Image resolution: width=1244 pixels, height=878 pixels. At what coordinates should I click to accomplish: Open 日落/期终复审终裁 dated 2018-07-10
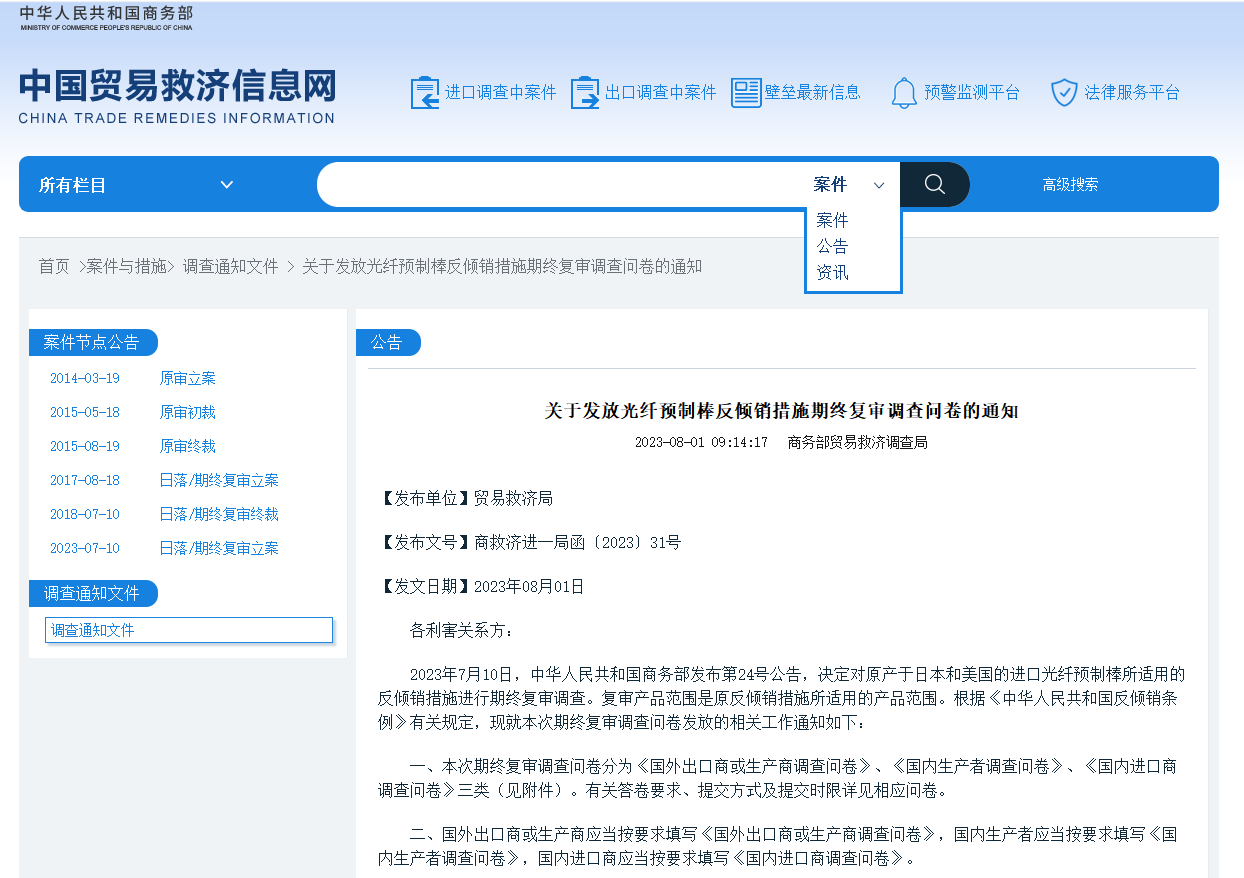pyautogui.click(x=219, y=515)
